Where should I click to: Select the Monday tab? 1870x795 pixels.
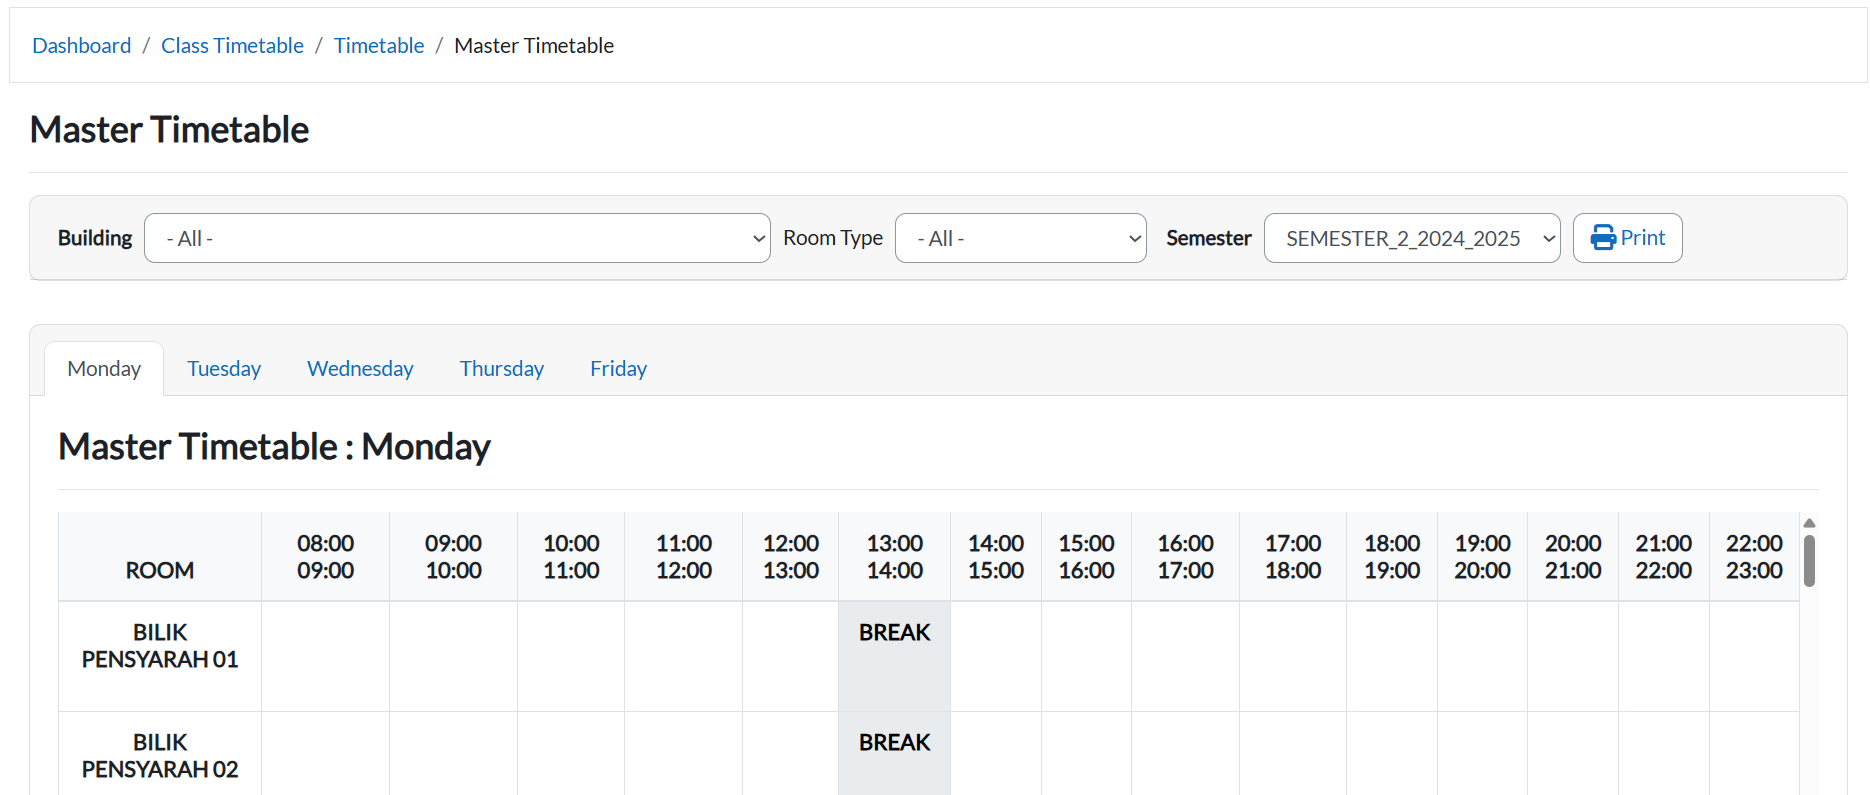click(x=104, y=369)
